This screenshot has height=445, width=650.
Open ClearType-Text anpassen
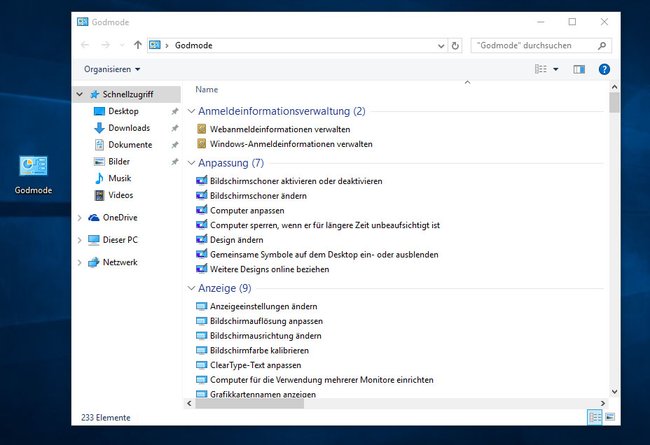255,365
